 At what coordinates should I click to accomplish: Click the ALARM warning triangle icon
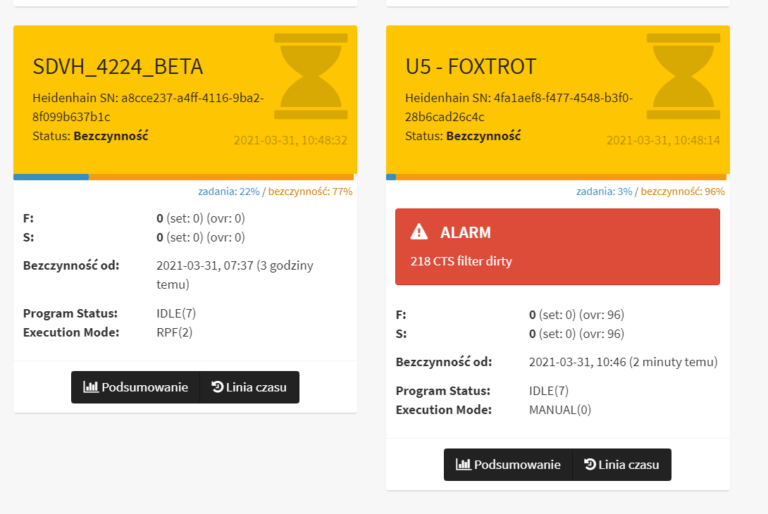419,232
